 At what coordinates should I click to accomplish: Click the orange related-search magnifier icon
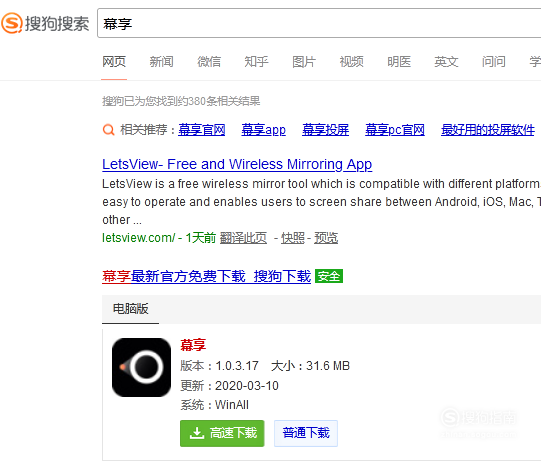108,130
